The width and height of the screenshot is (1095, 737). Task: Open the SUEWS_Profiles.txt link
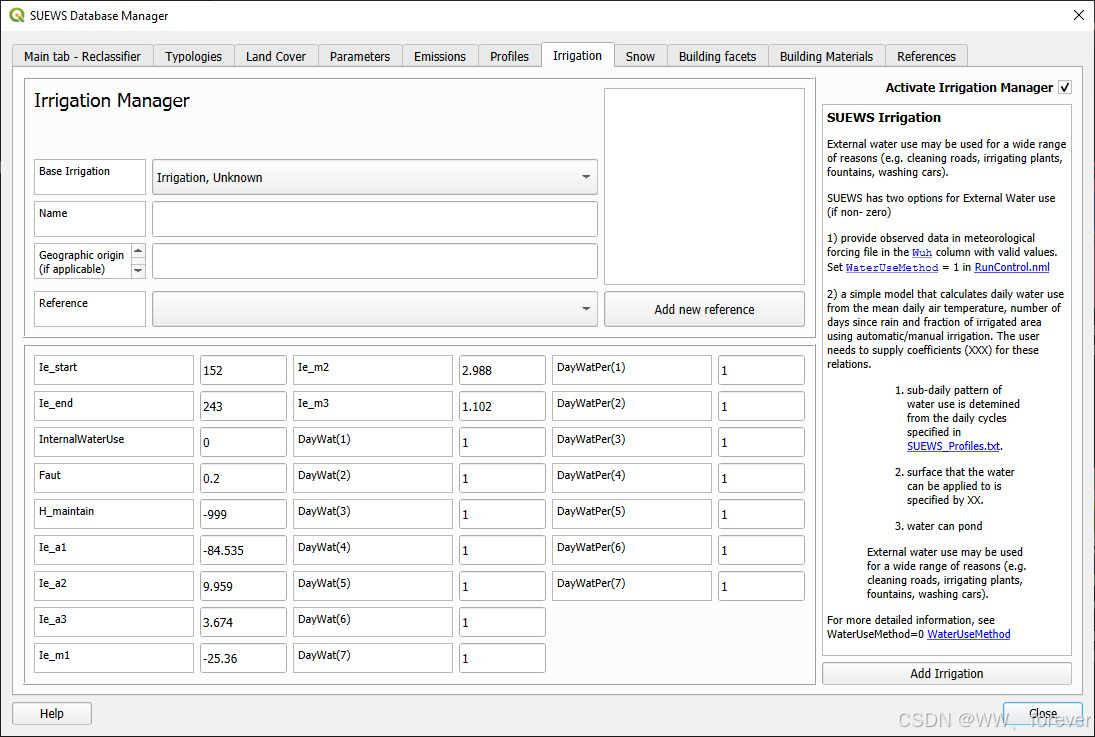[x=953, y=446]
